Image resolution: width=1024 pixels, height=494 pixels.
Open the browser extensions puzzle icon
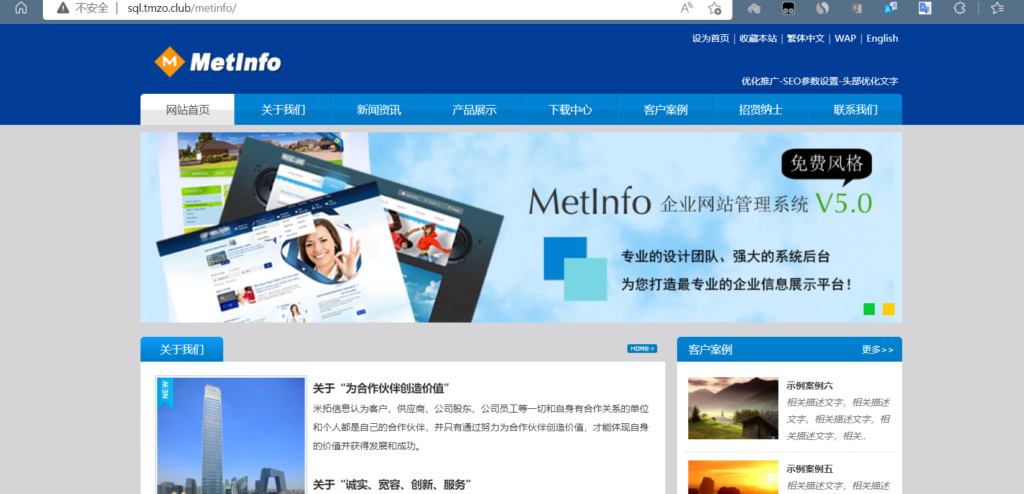[959, 8]
